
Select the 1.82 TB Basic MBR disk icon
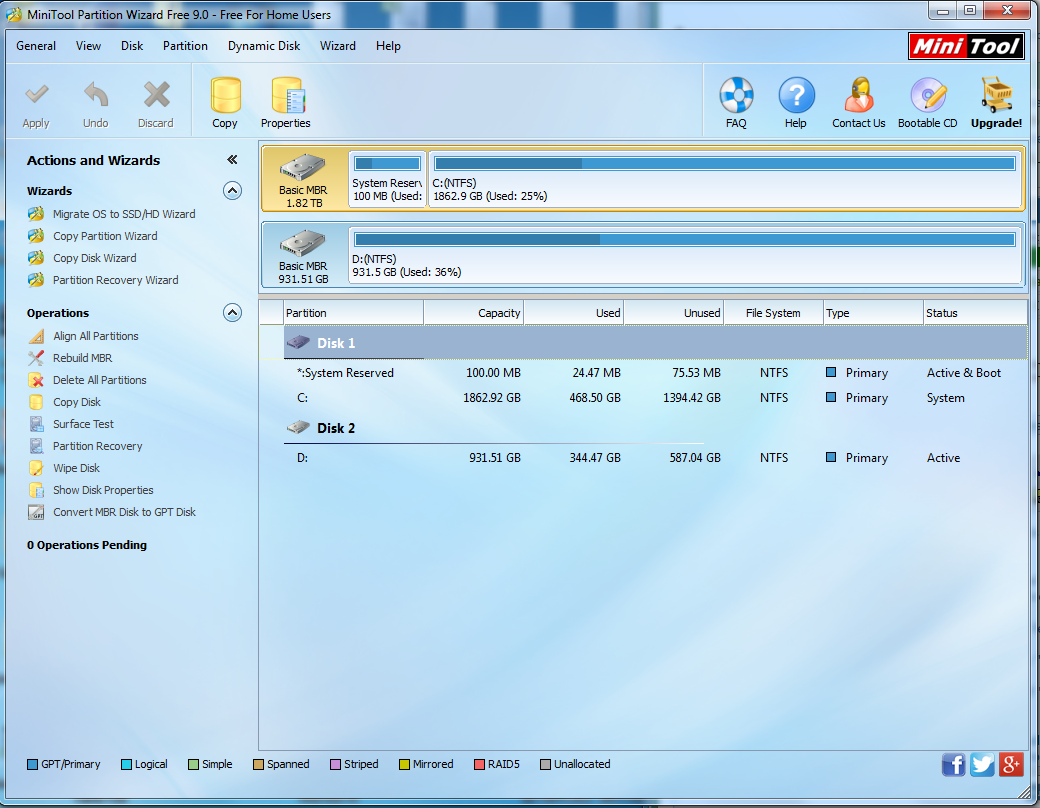[x=303, y=167]
